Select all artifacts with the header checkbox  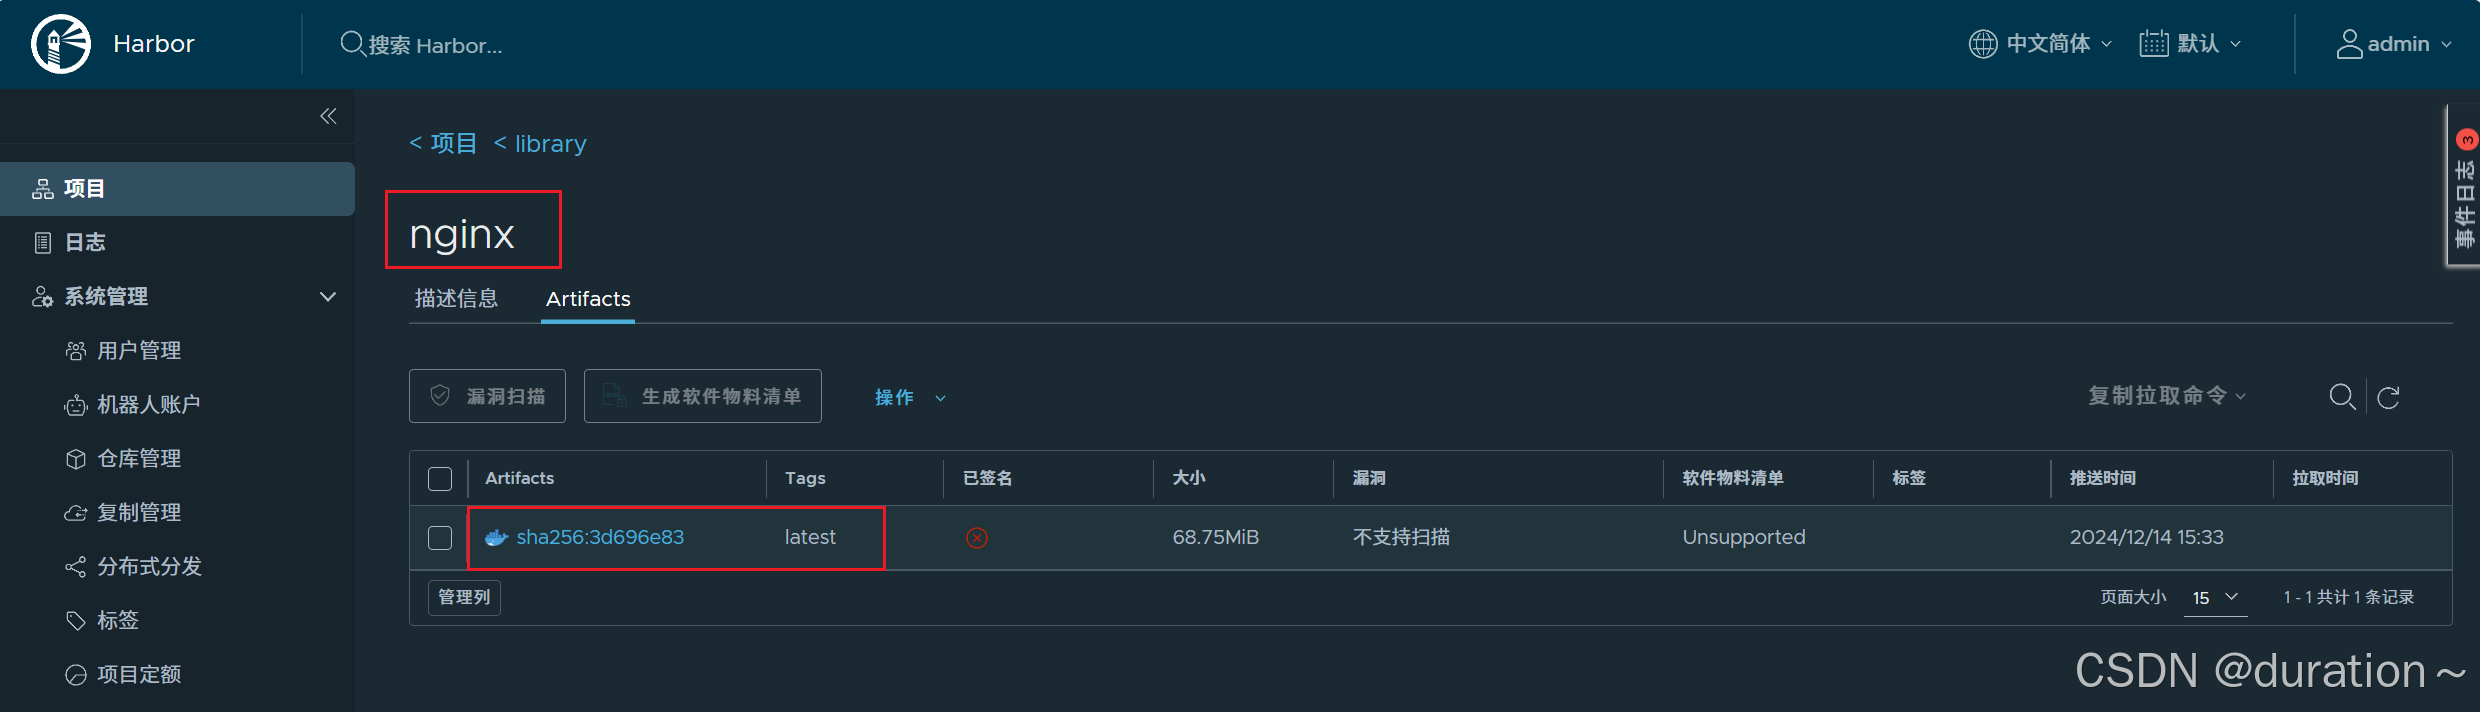pos(439,478)
